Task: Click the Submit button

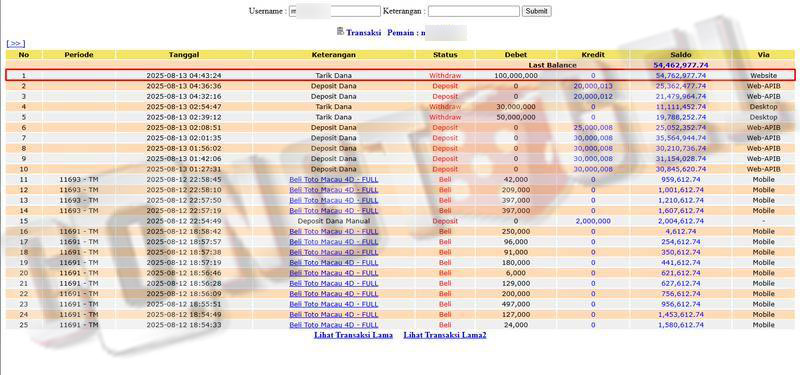Action: 536,11
